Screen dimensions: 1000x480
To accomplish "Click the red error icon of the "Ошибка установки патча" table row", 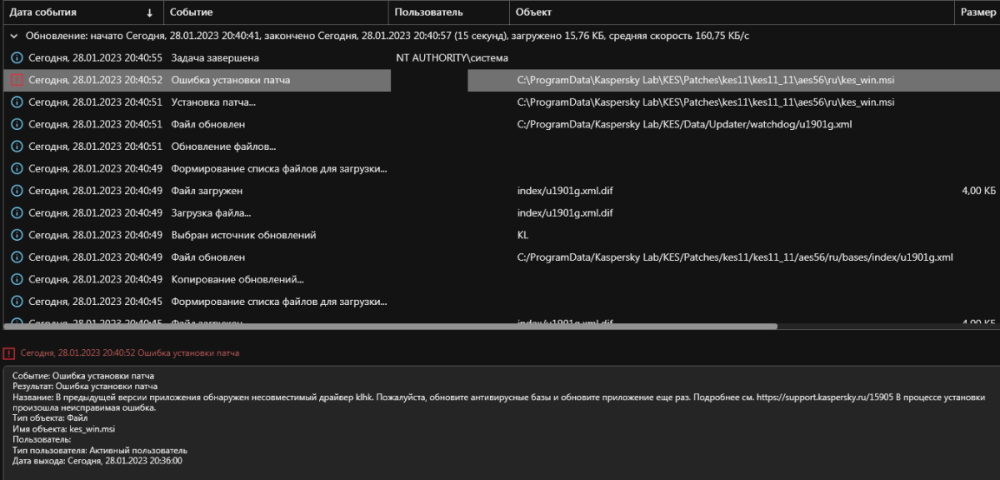I will point(17,80).
